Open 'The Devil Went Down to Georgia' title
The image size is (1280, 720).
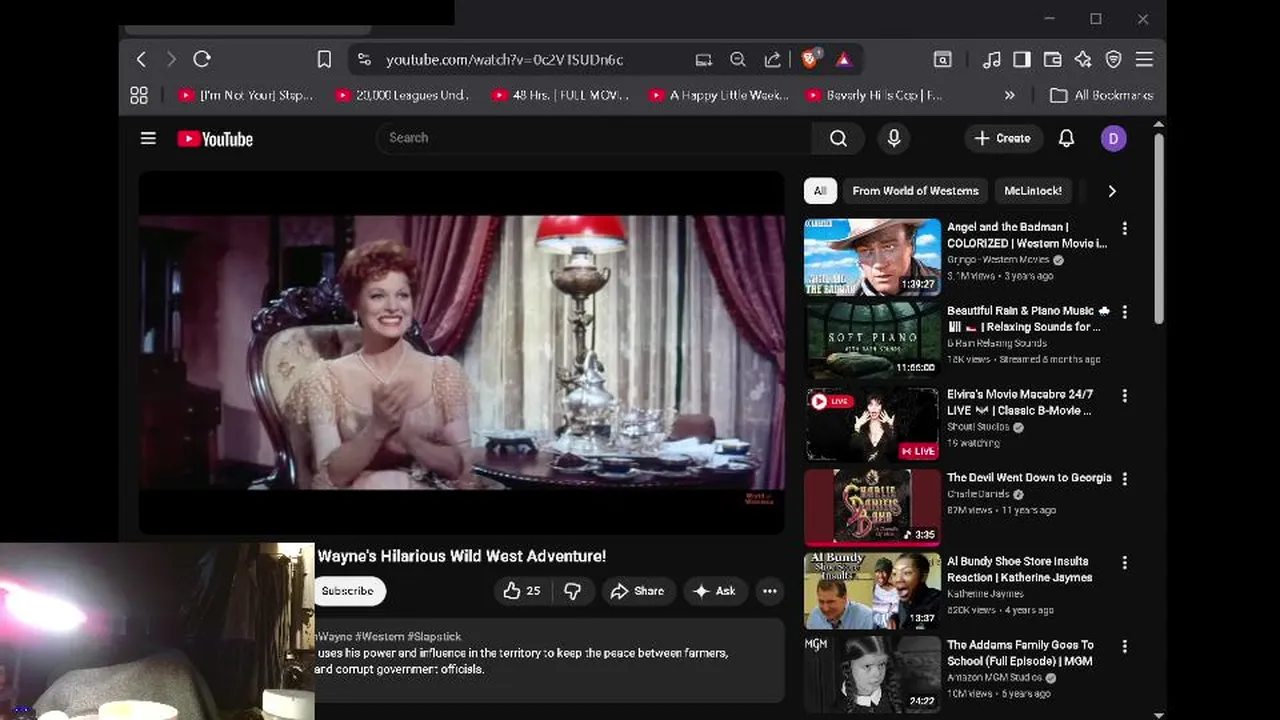(x=1029, y=478)
